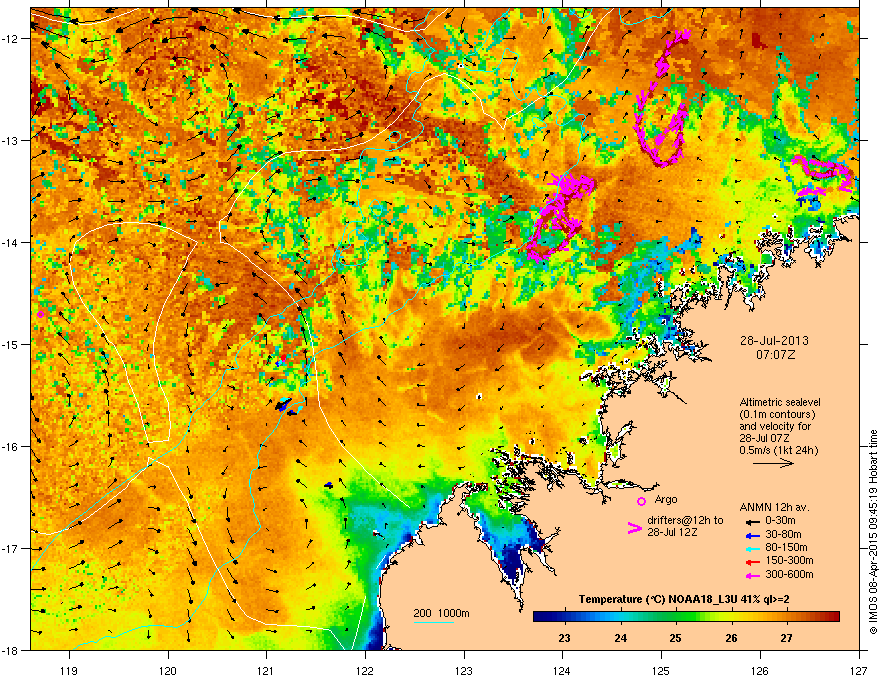Image resolution: width=880 pixels, height=680 pixels.
Task: Click the '126' longitude axis label
Action: 760,670
